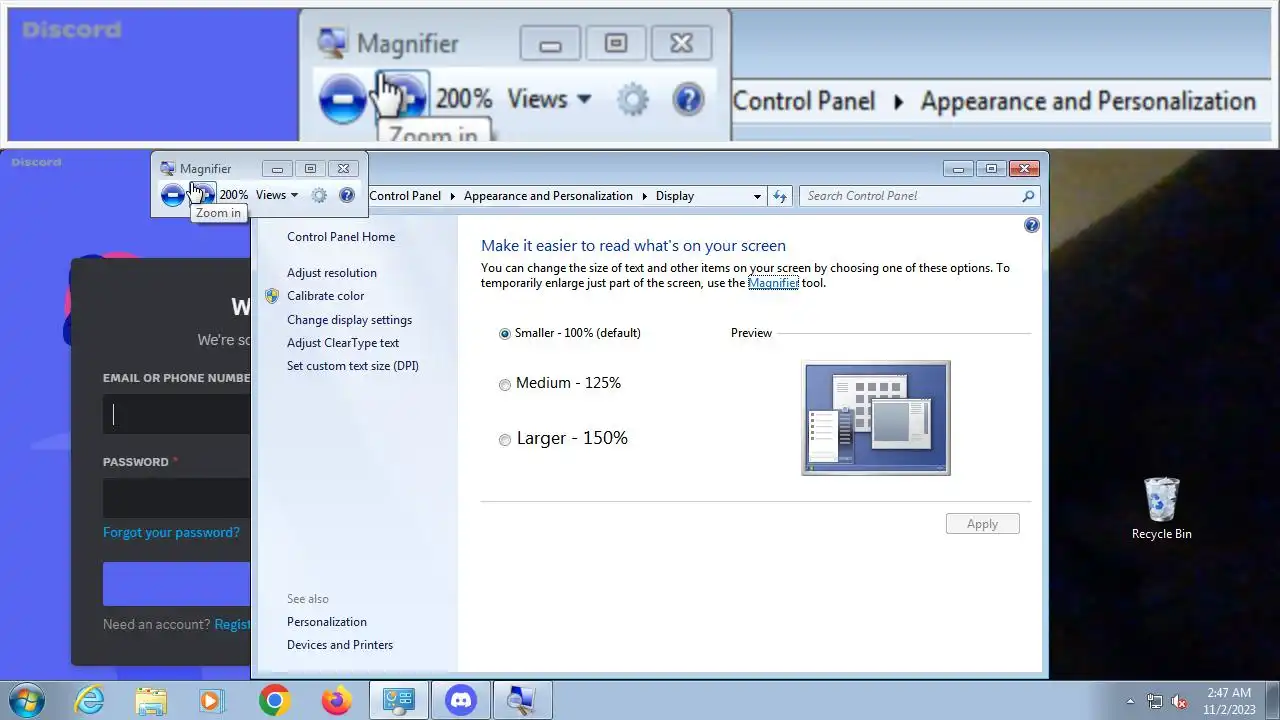Click Discord Register link
The image size is (1280, 720).
click(x=232, y=624)
